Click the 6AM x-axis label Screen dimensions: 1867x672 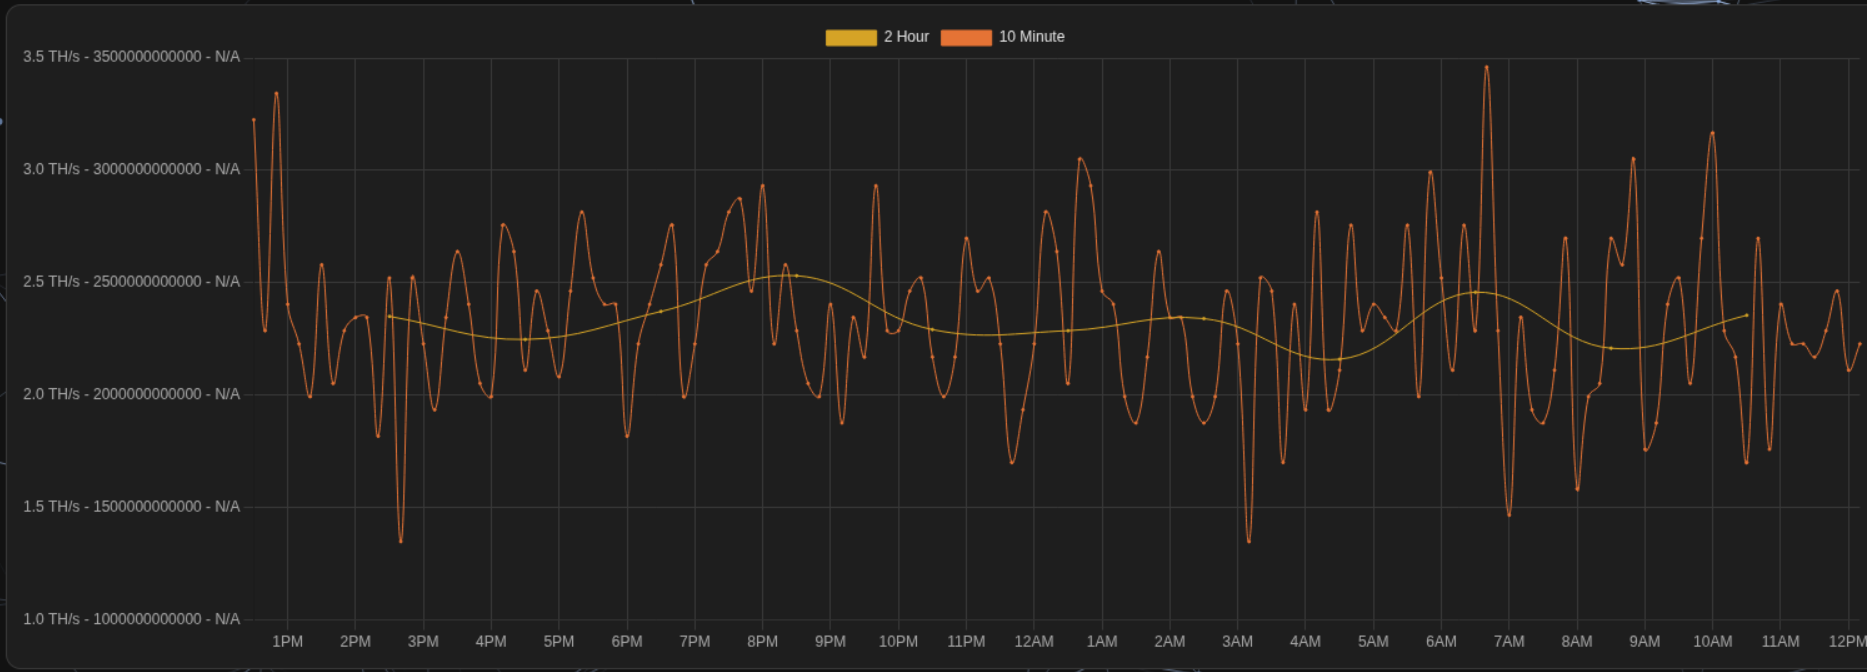[x=1441, y=642]
